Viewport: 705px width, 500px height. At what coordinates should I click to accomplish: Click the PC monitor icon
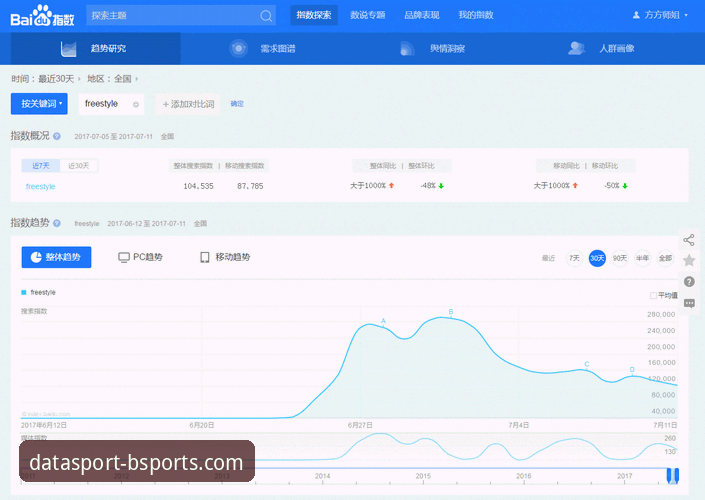point(124,257)
